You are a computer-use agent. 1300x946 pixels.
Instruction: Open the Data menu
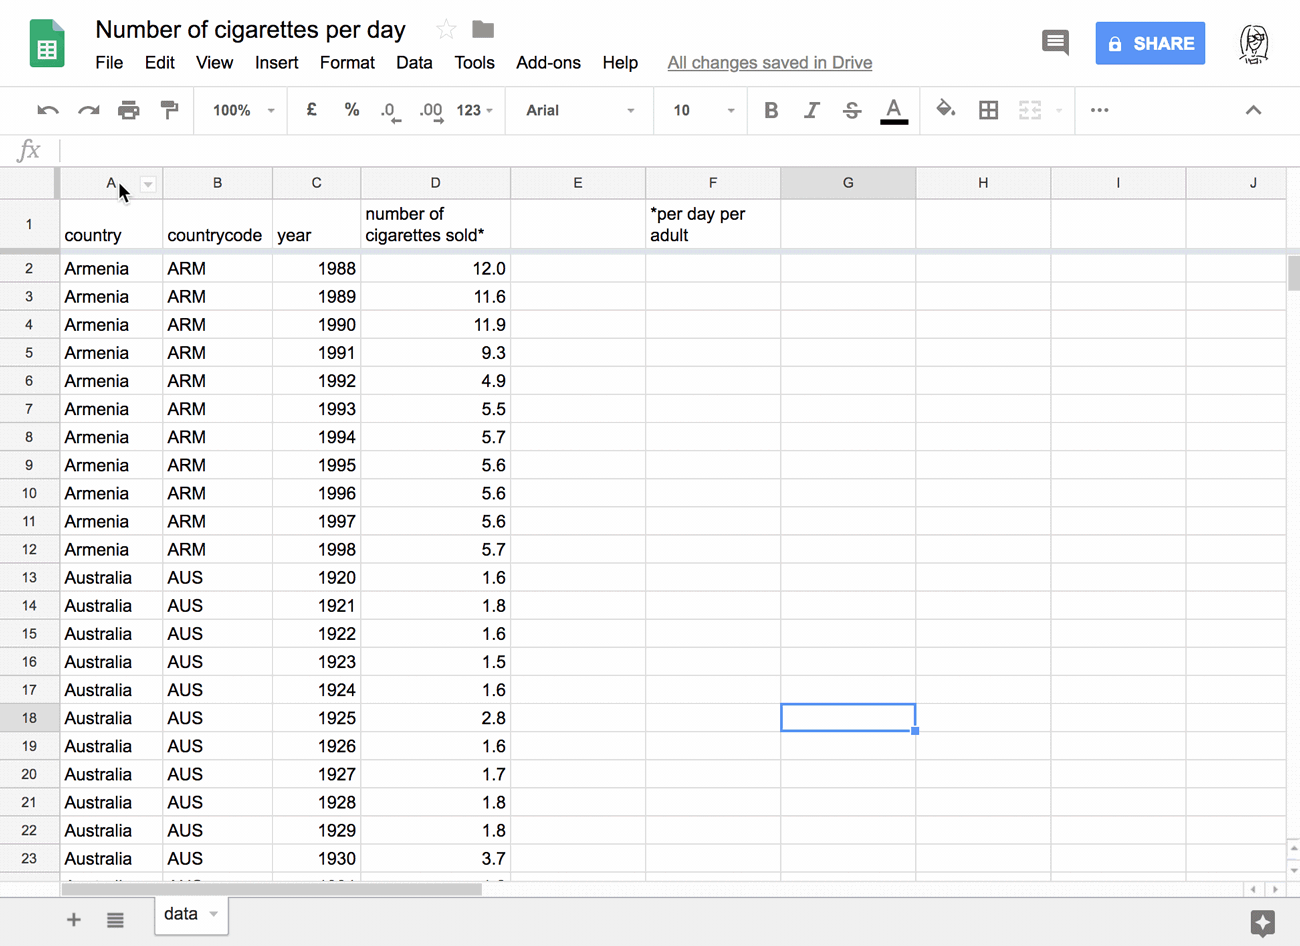[414, 62]
